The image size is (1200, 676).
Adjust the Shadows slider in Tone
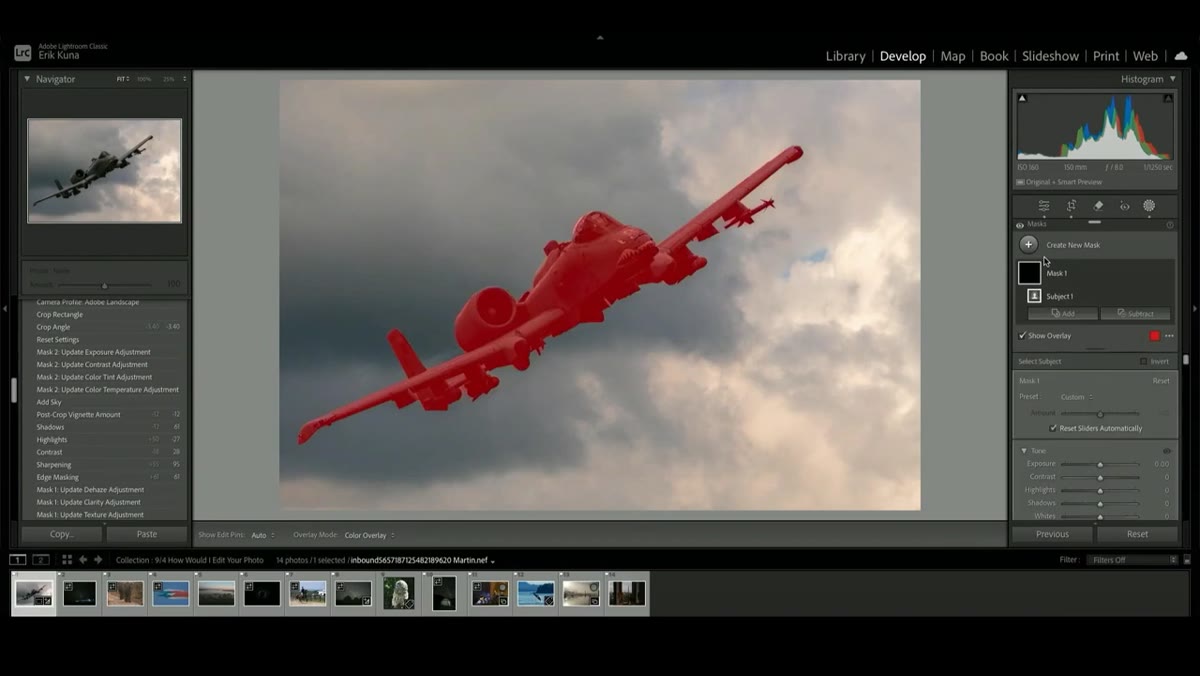click(x=1100, y=503)
